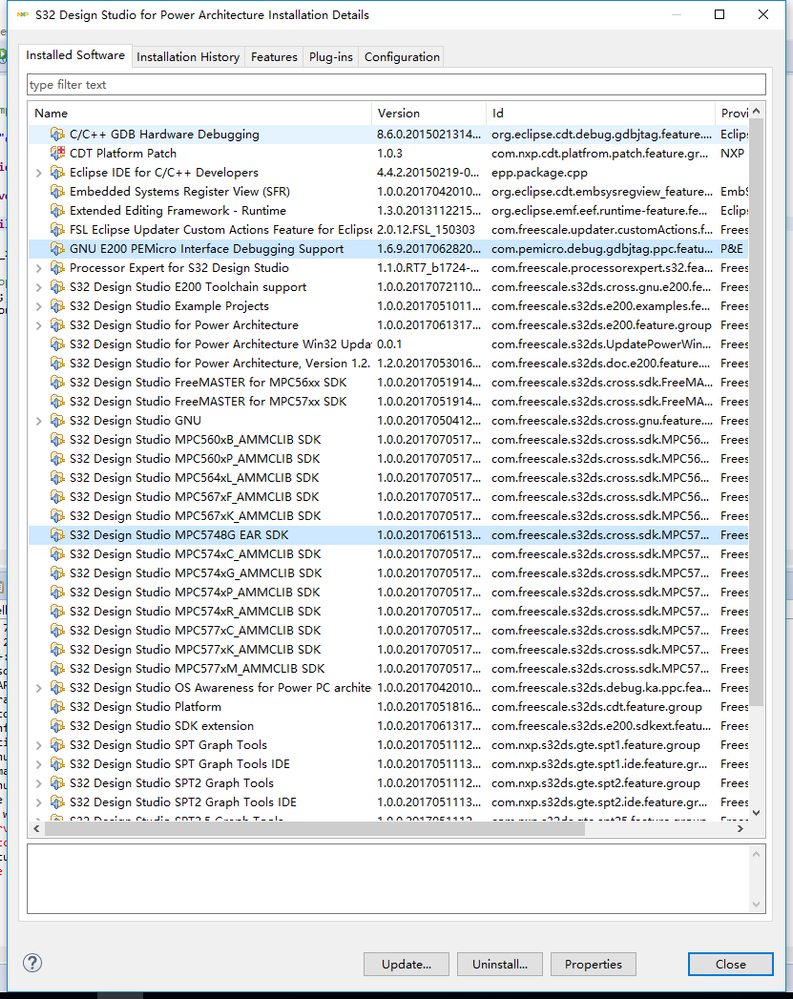Sort list by Name column header
The image size is (793, 999).
point(199,113)
